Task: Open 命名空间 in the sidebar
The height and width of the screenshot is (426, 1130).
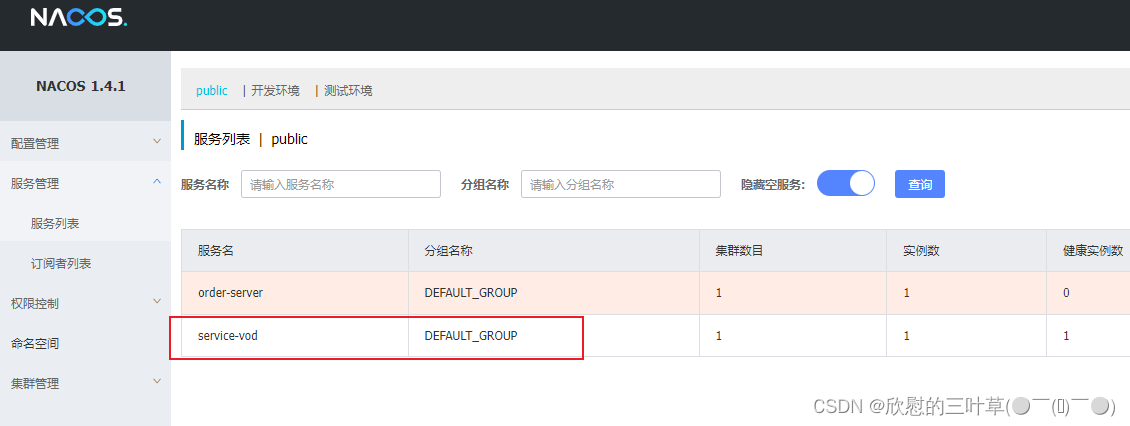Action: click(35, 344)
